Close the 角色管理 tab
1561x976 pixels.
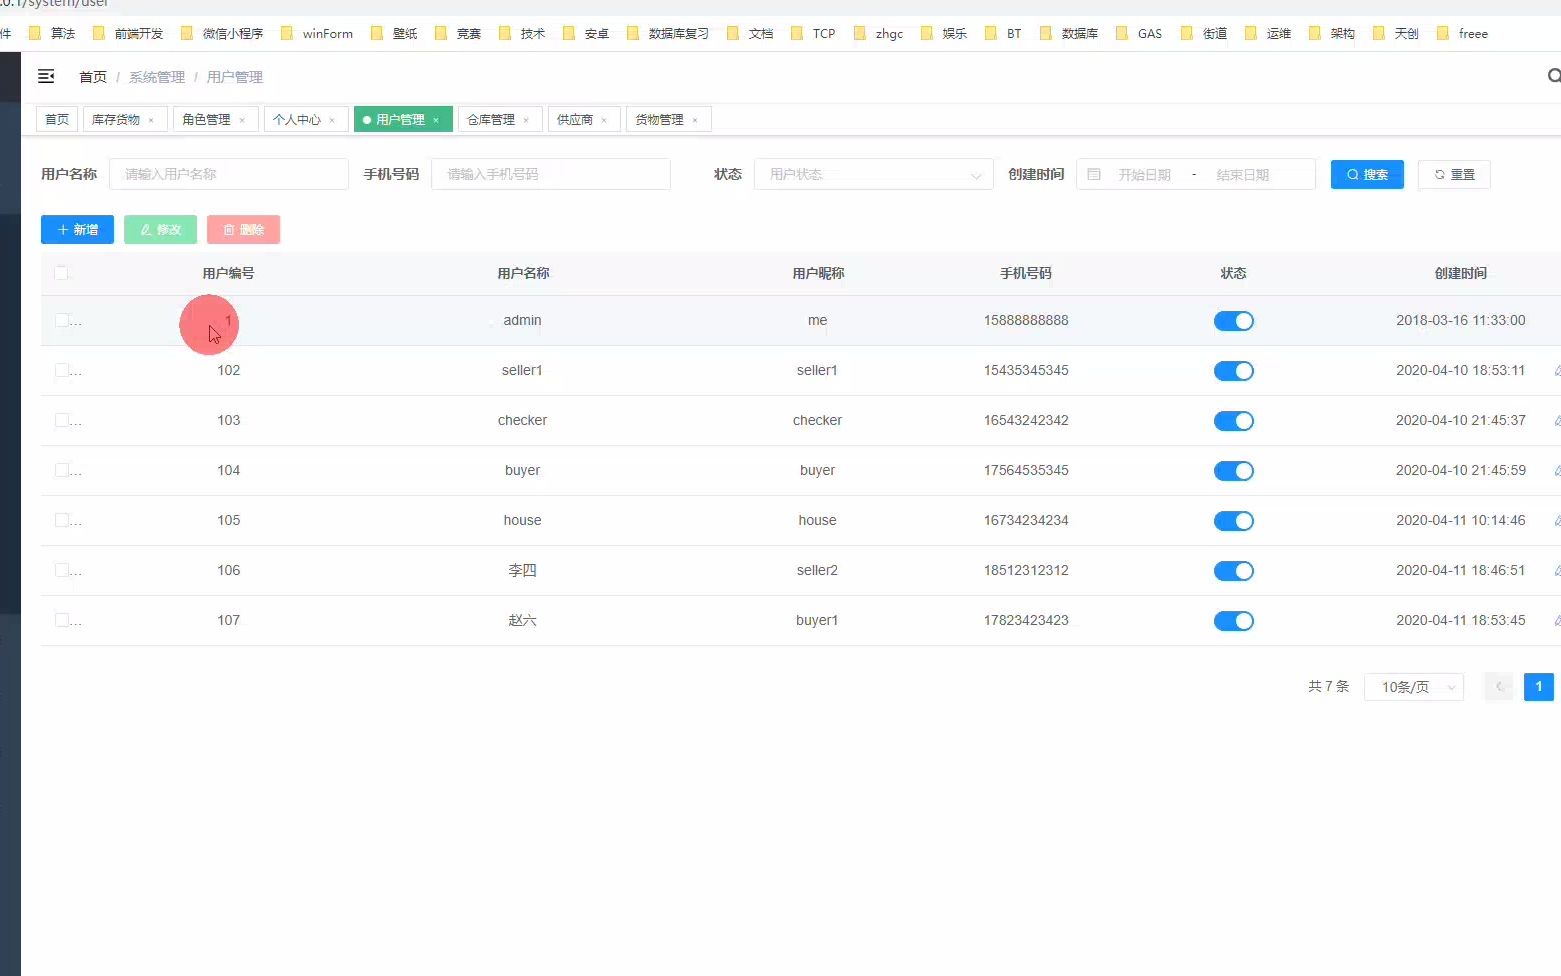[242, 120]
